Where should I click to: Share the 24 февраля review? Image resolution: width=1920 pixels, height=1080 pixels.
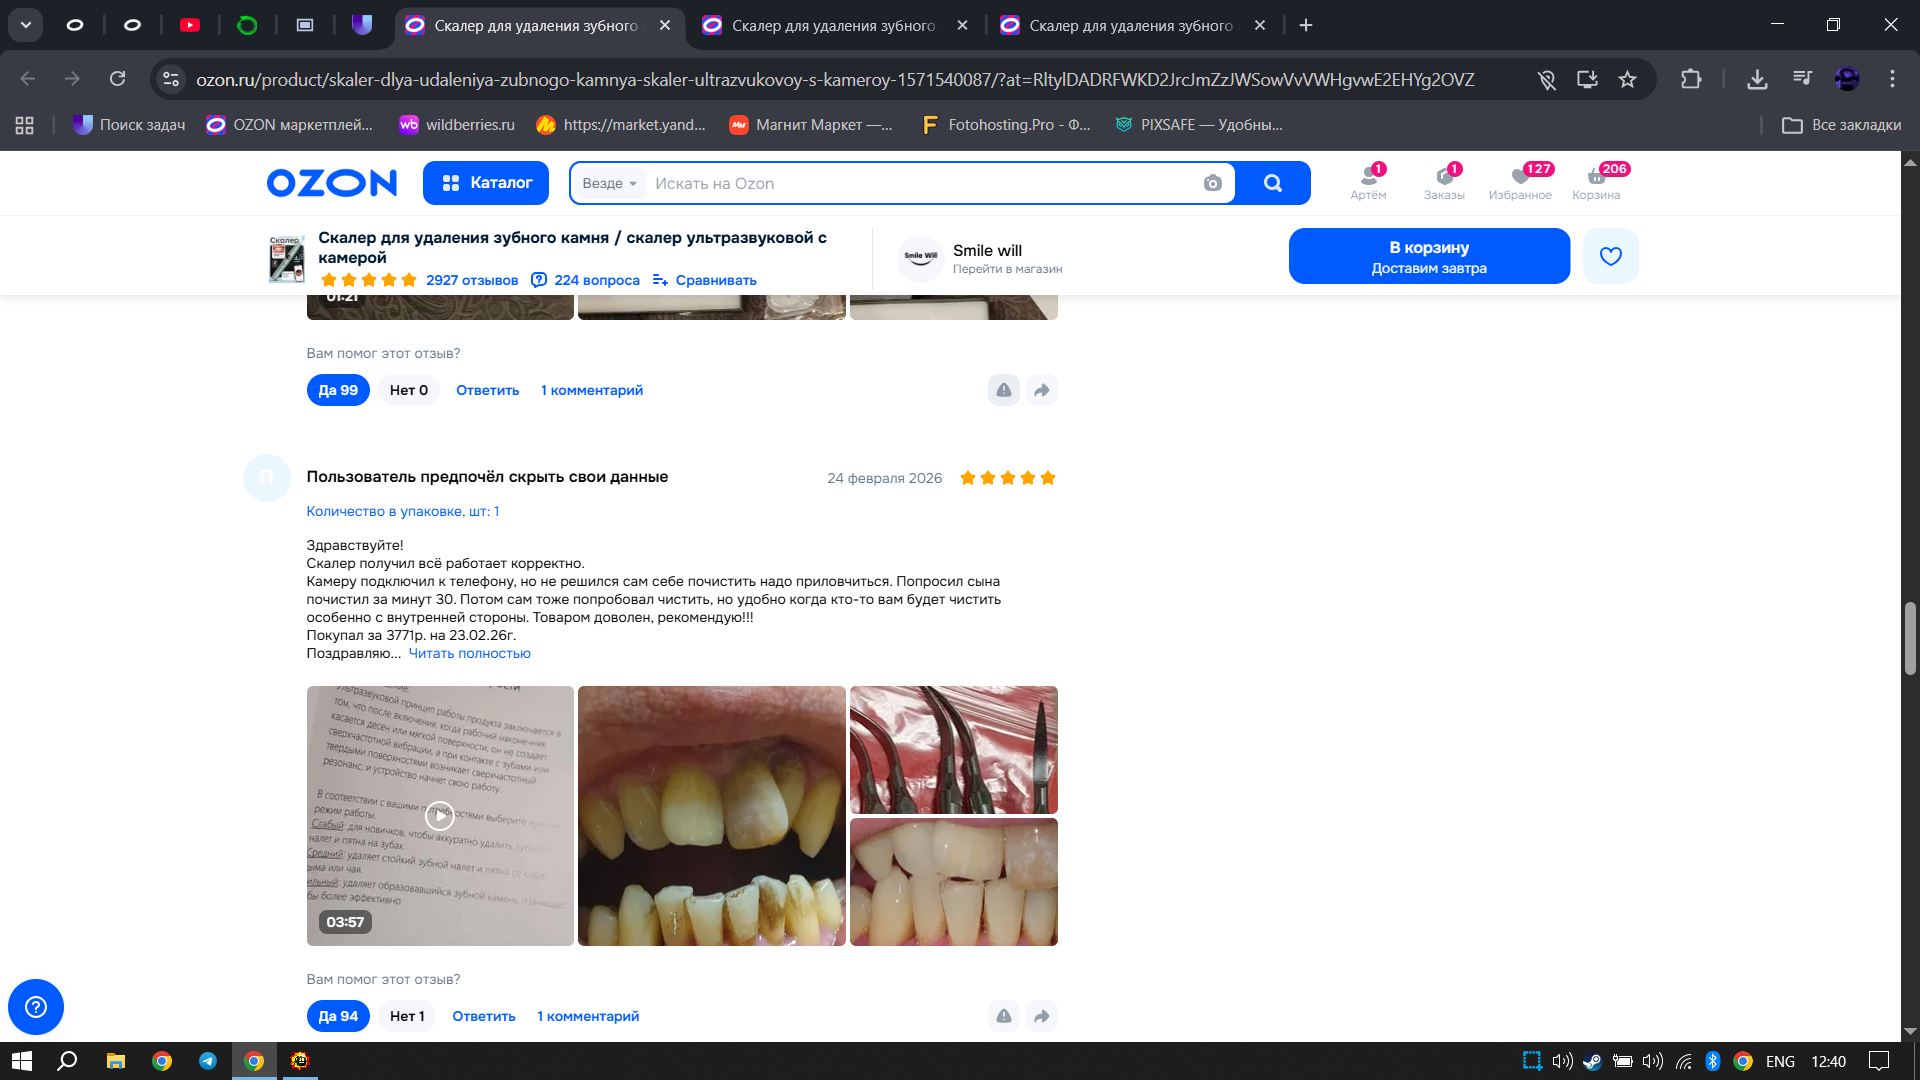[1041, 1016]
